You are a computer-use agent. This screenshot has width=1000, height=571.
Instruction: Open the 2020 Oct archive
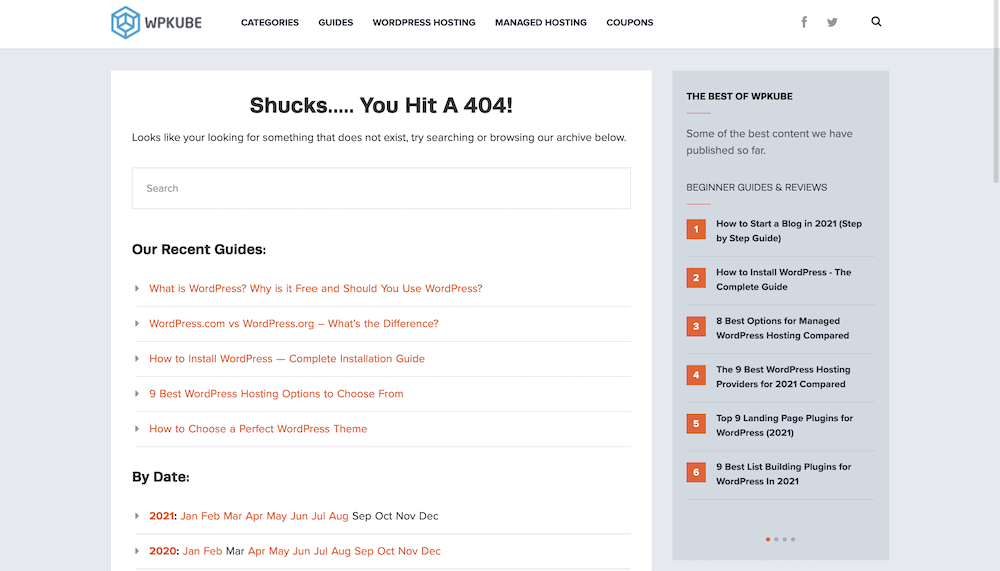point(386,551)
